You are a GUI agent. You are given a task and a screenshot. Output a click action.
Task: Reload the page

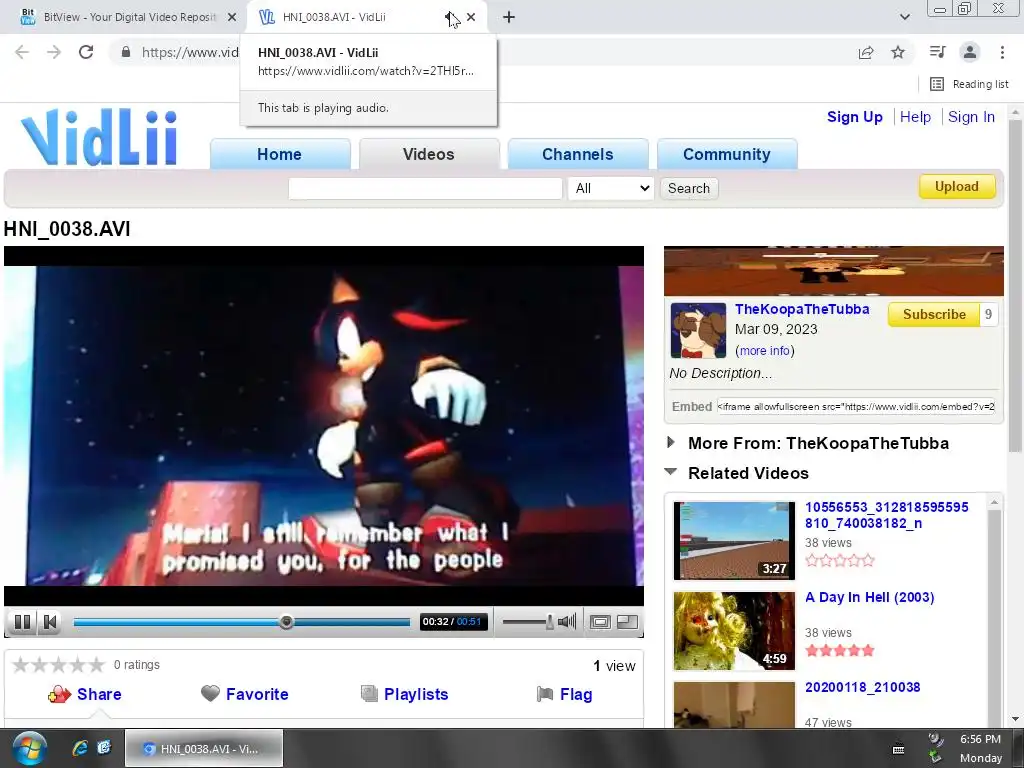86,52
